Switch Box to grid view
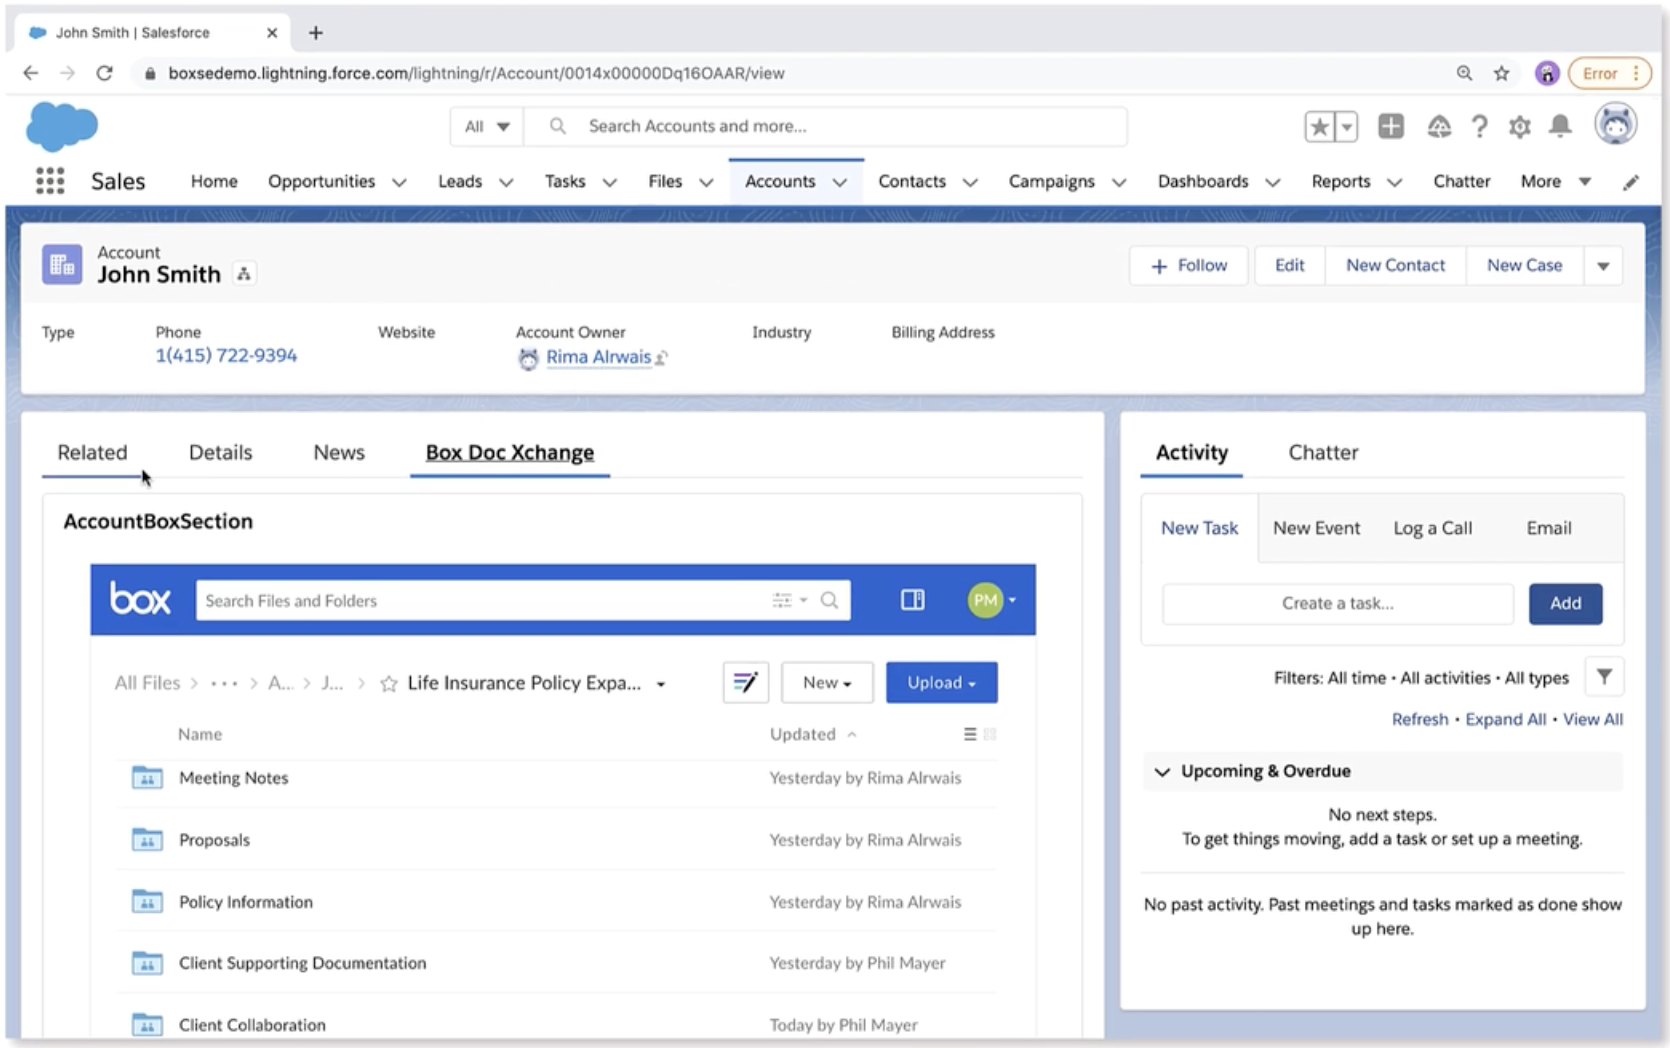 [x=990, y=734]
